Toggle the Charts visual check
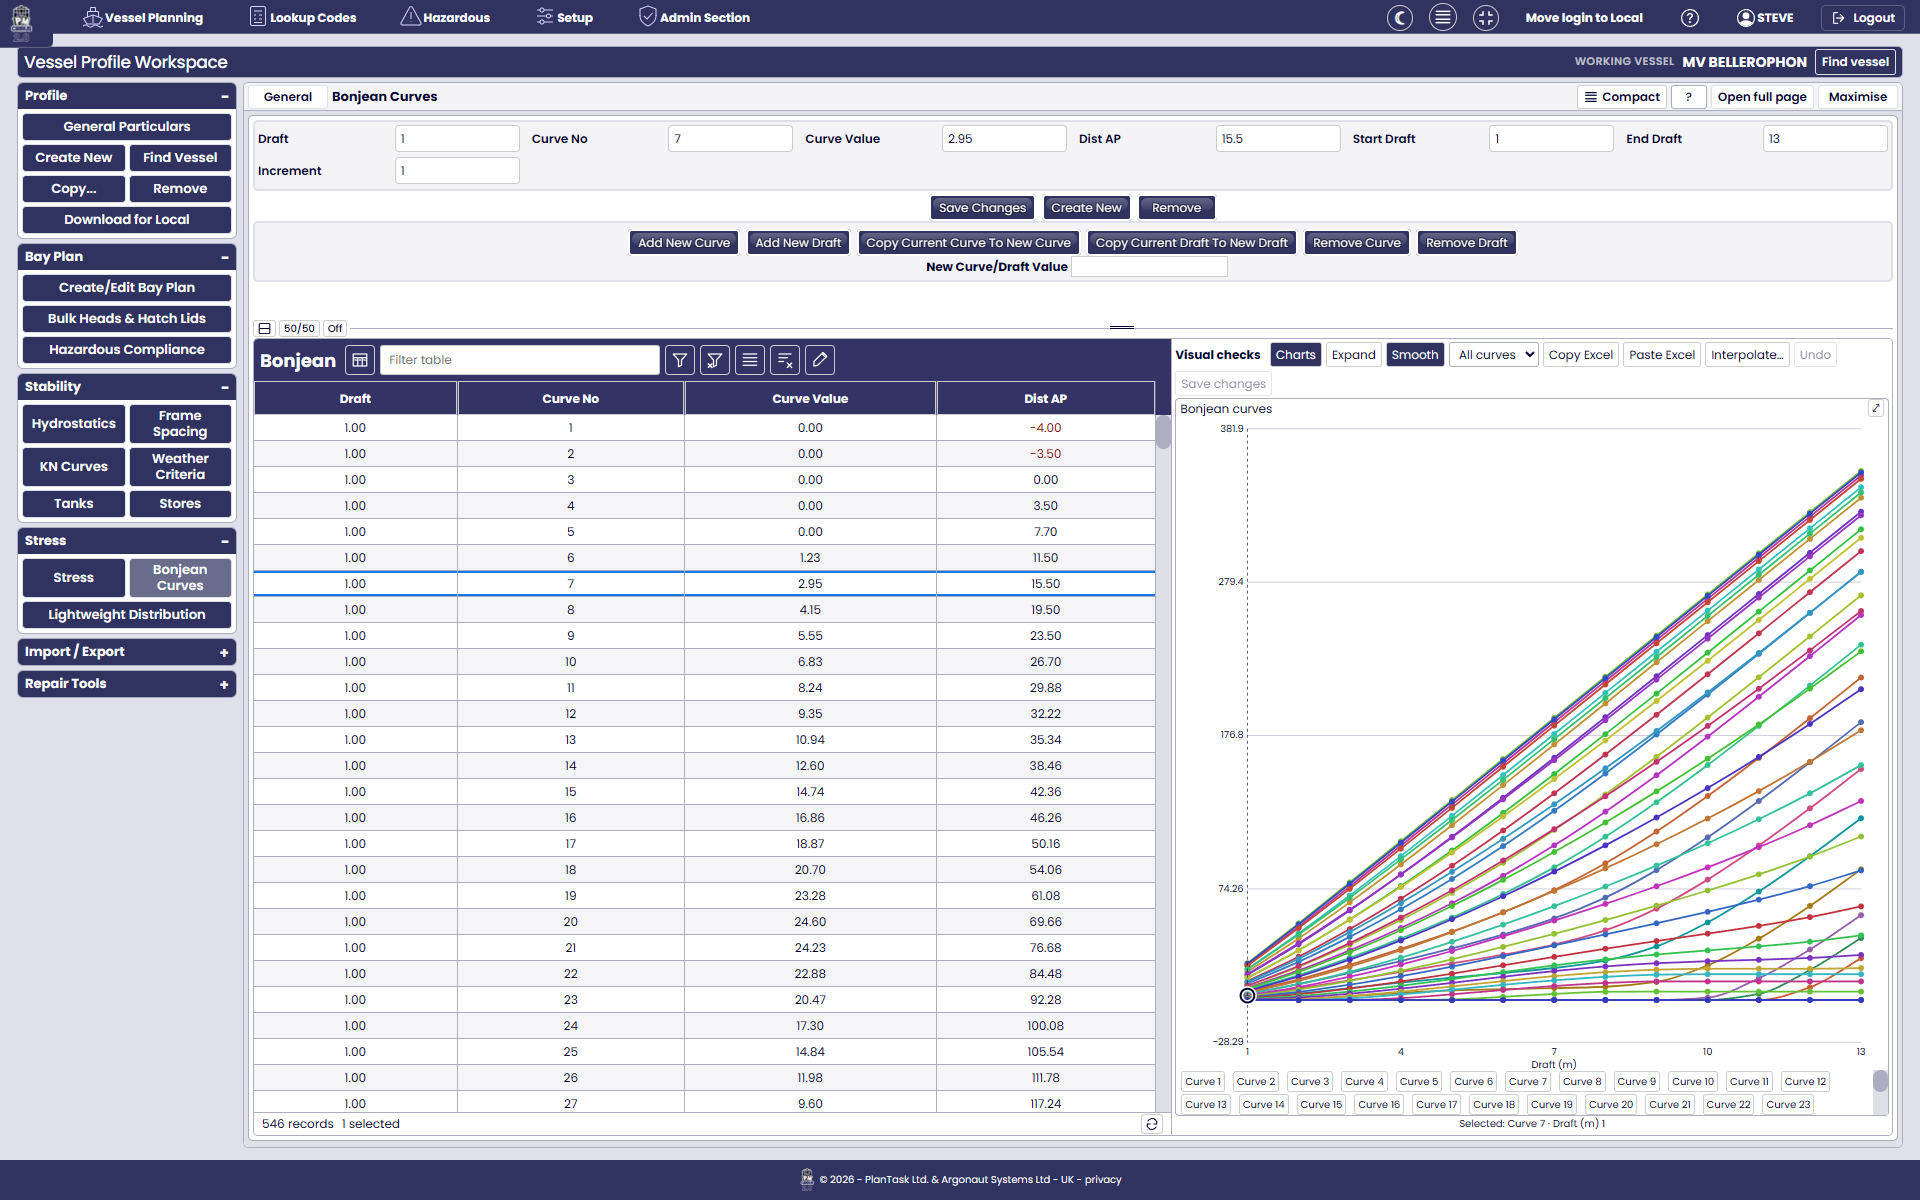 (x=1296, y=355)
